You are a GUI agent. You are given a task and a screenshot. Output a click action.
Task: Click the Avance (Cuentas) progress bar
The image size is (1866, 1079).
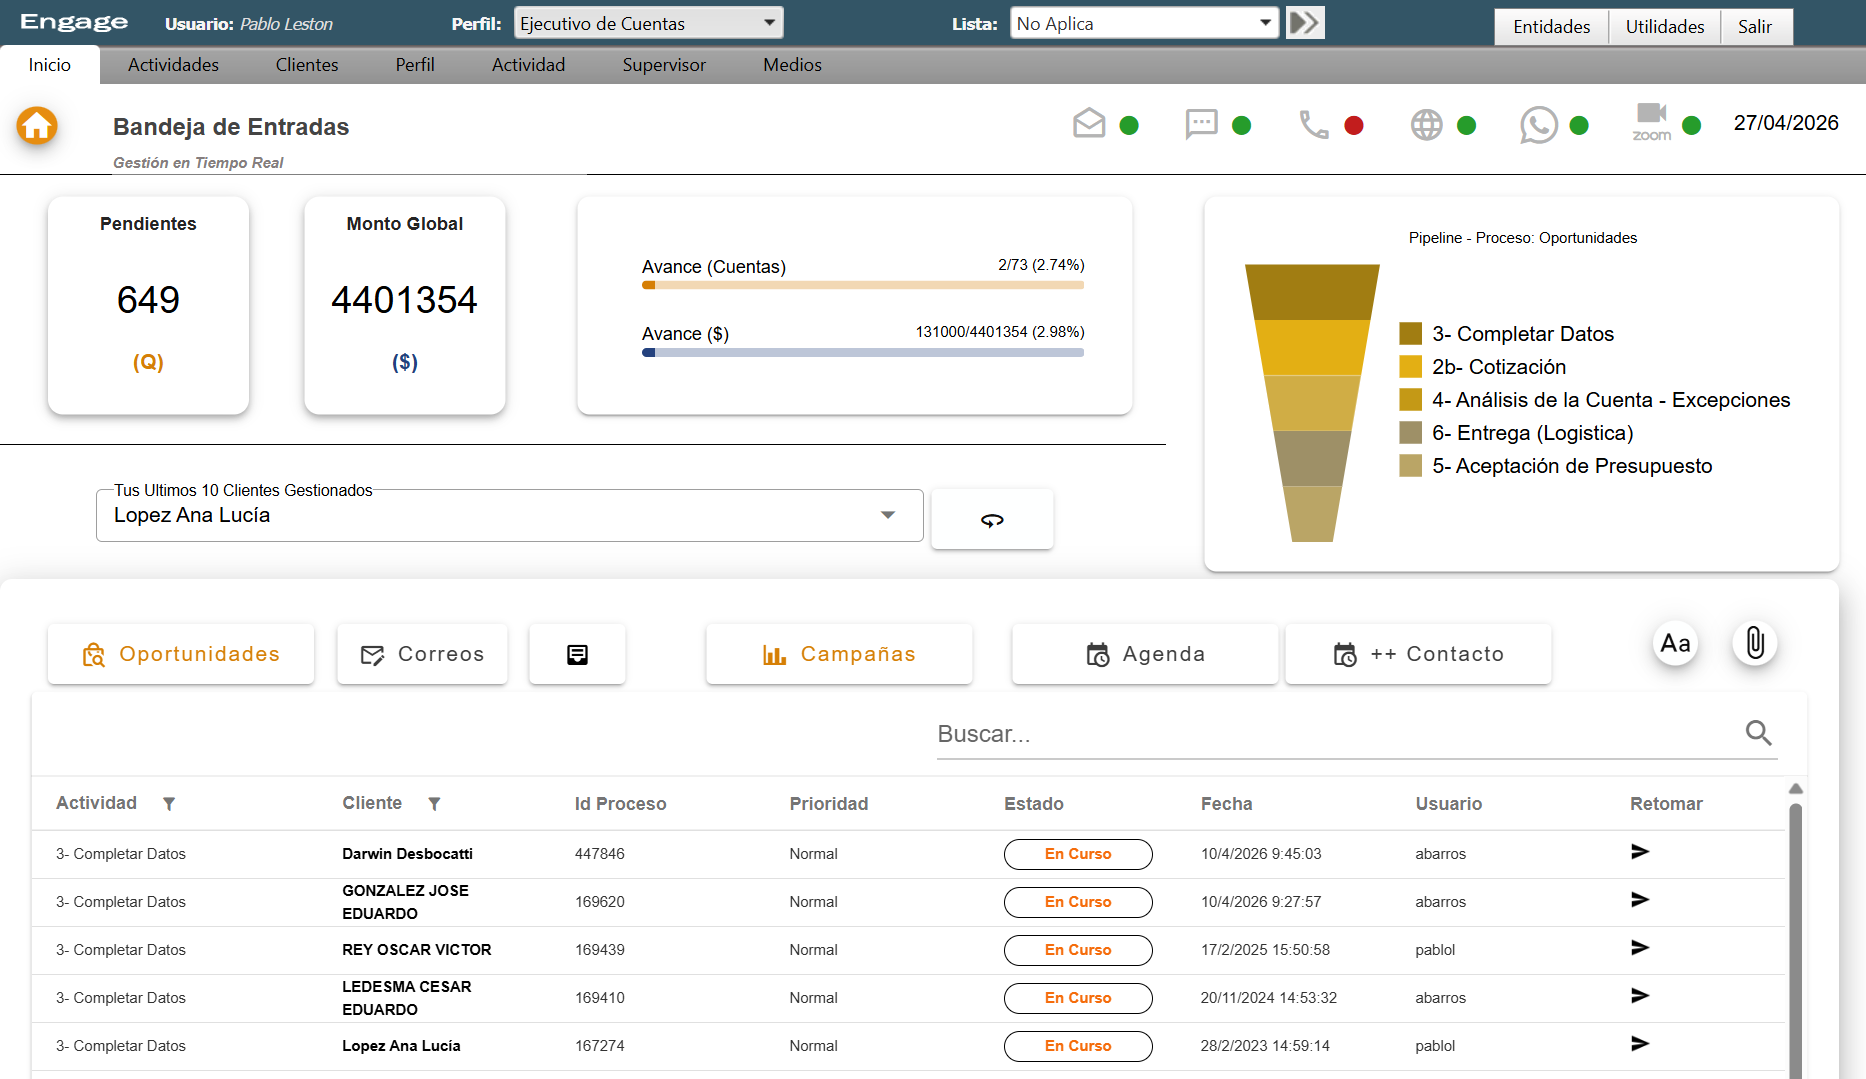pos(863,285)
